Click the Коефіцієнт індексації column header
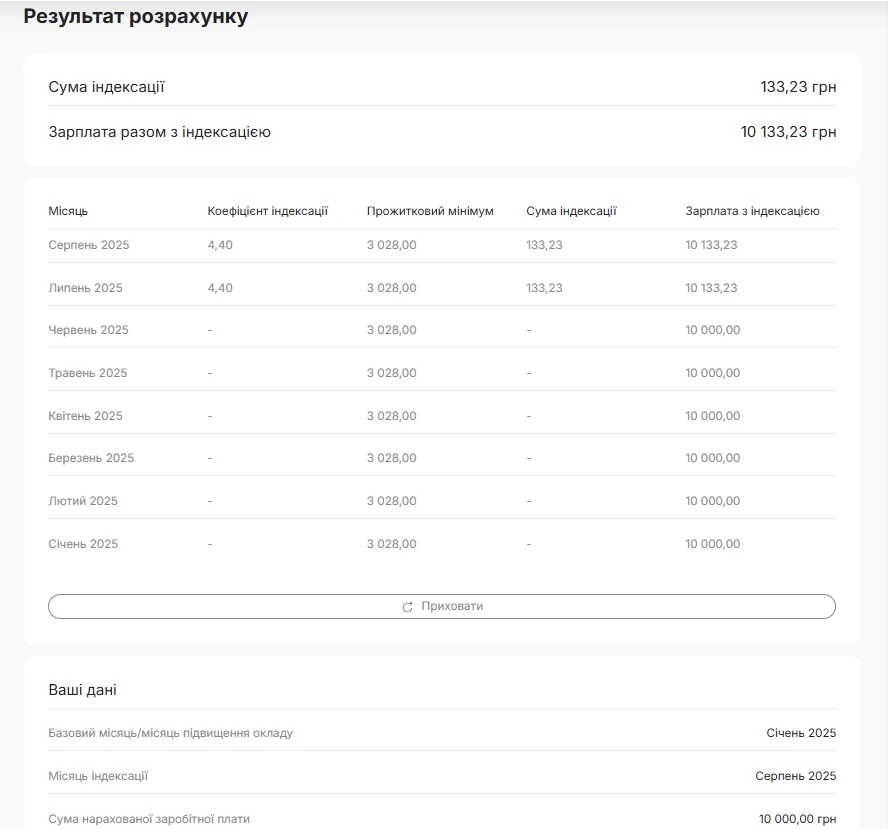888x829 pixels. [268, 211]
